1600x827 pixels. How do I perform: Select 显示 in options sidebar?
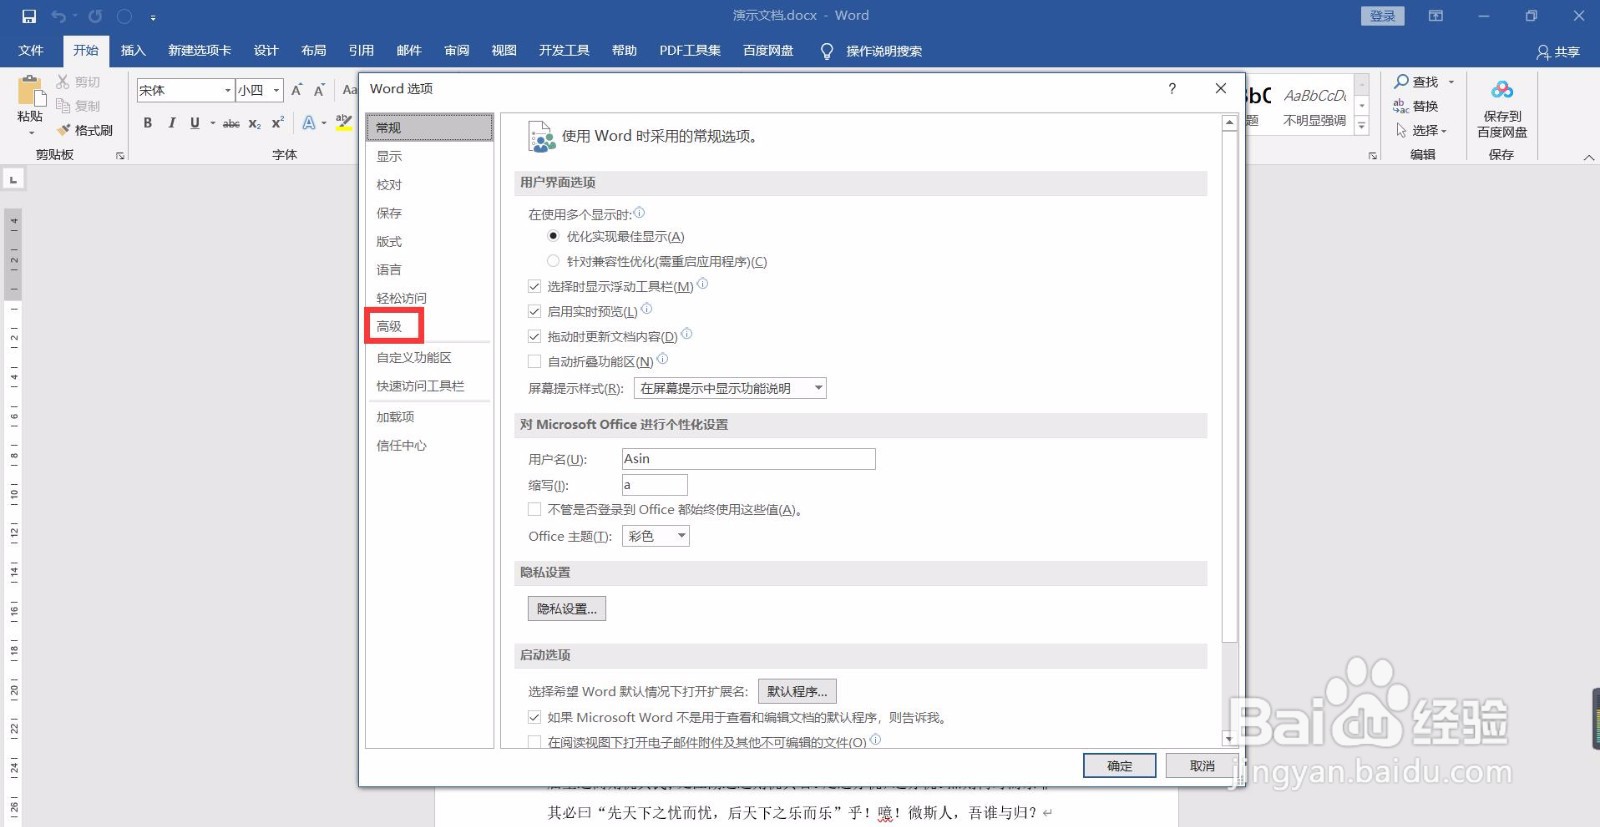click(x=390, y=156)
